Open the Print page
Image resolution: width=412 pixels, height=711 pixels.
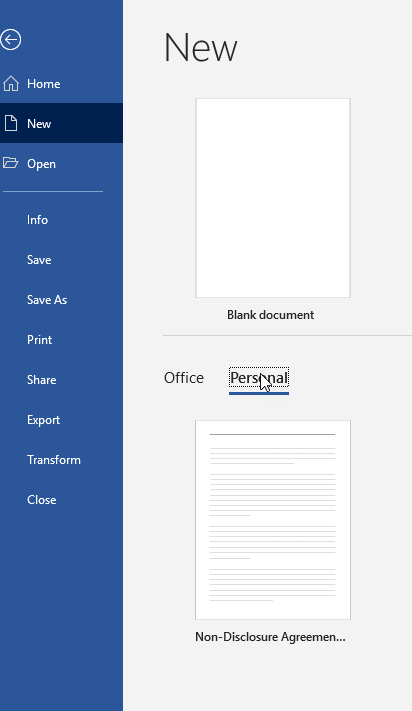pyautogui.click(x=61, y=340)
